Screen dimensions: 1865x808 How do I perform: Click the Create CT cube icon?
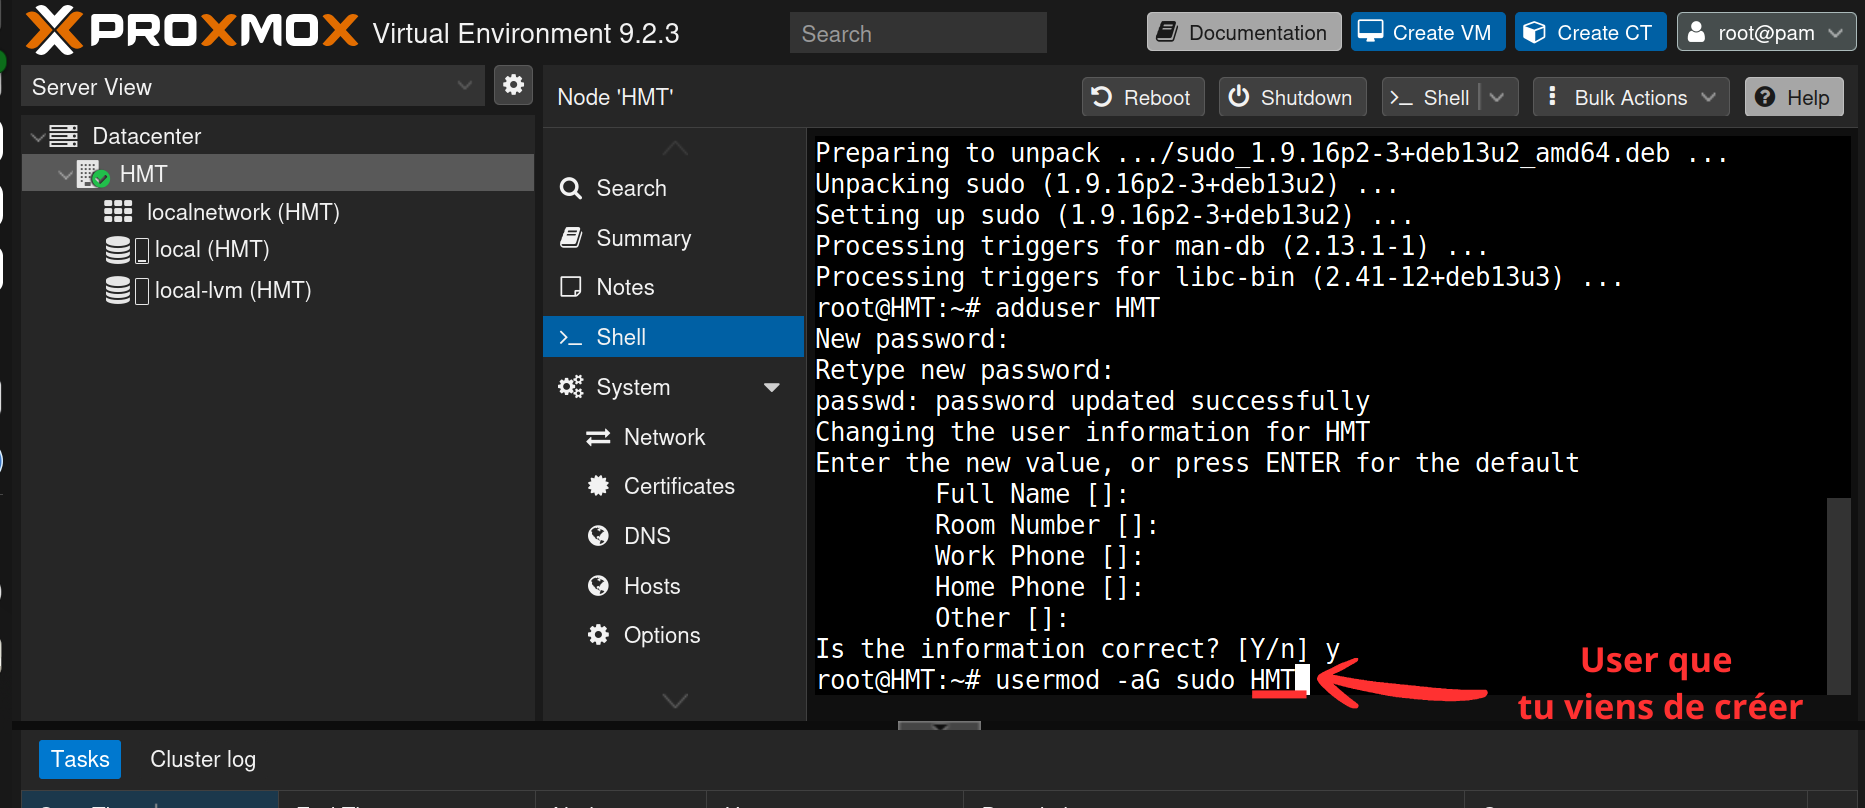[x=1534, y=32]
